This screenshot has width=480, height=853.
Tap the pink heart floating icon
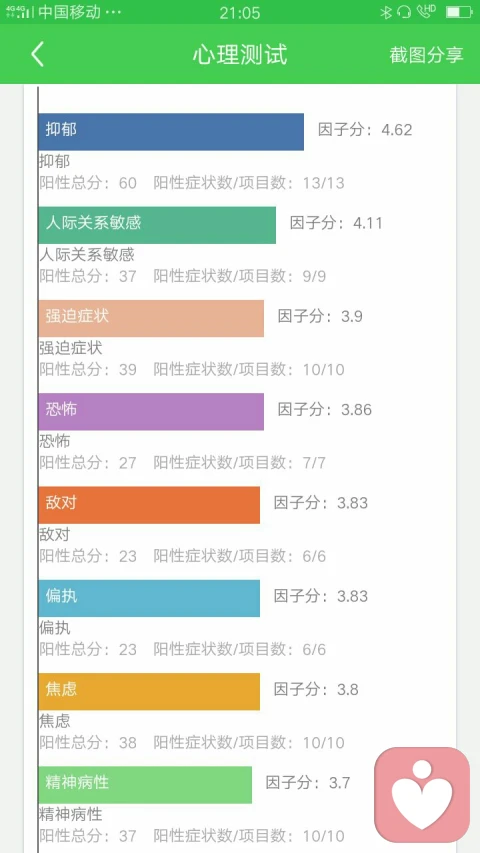pos(422,795)
